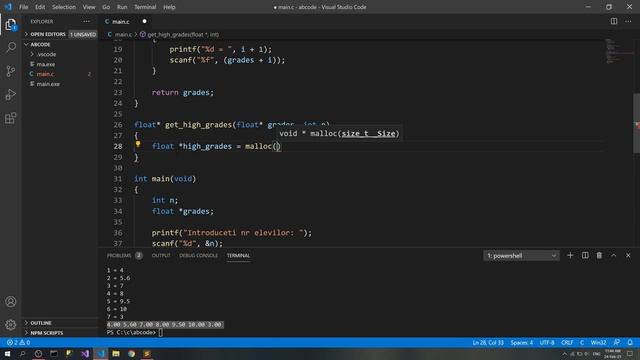This screenshot has width=640, height=360.
Task: Click the unsaved dot on main.c tab
Action: coord(144,21)
